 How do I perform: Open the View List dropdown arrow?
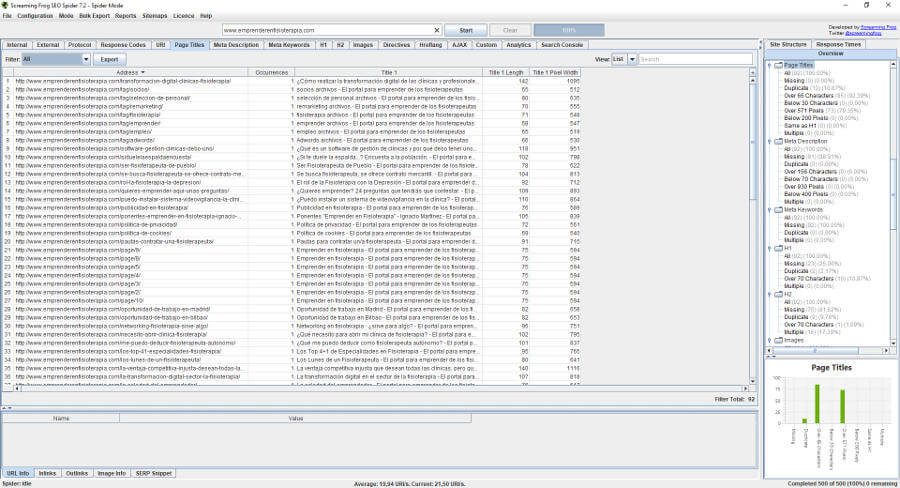(x=632, y=59)
